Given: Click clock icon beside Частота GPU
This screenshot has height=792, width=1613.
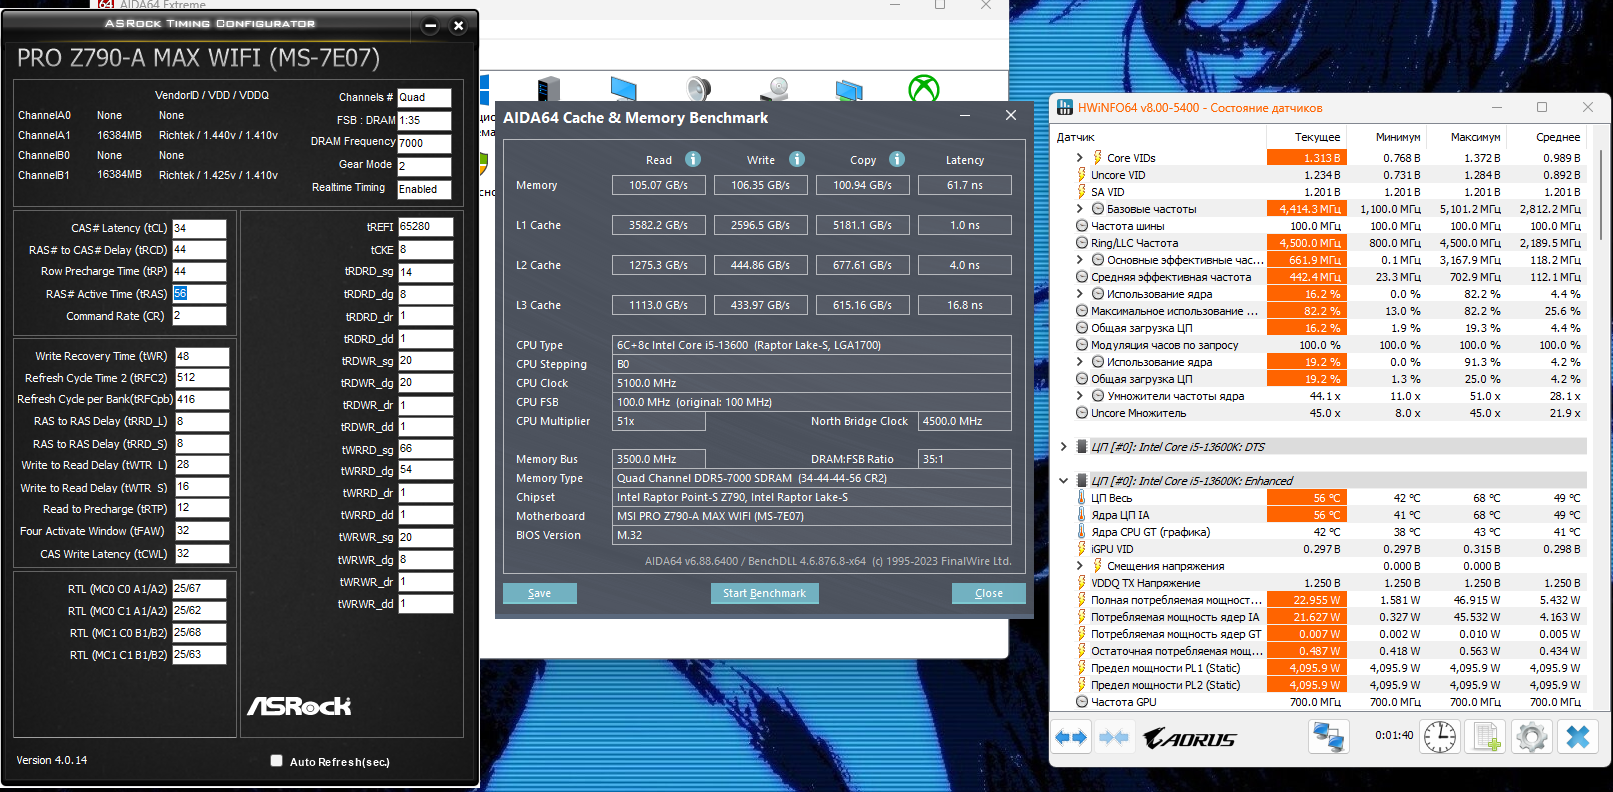Looking at the screenshot, I should pyautogui.click(x=1081, y=702).
